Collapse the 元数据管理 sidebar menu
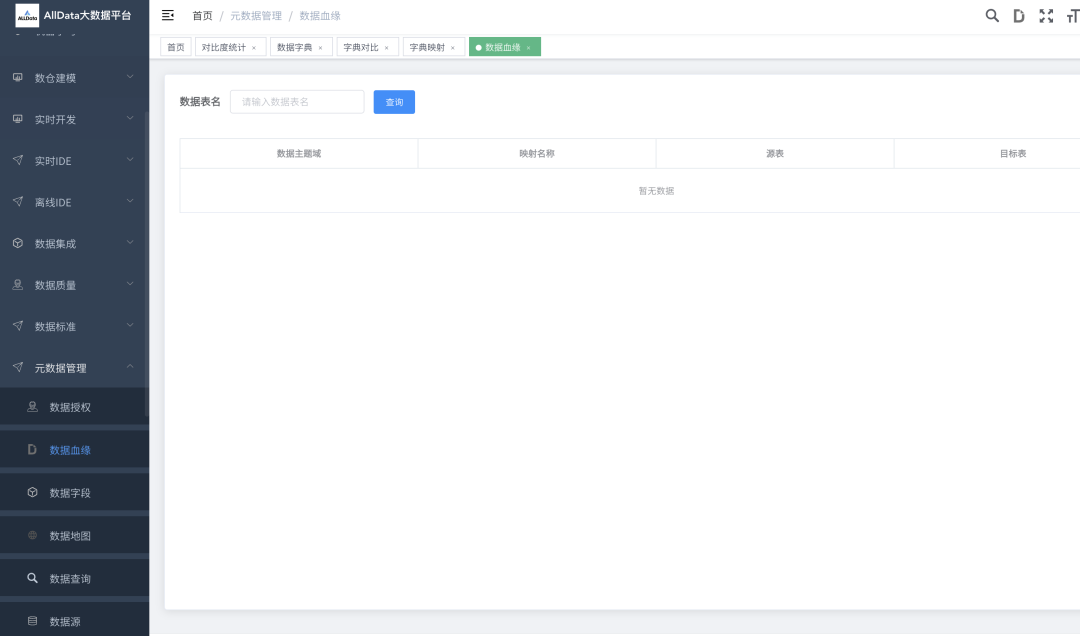The width and height of the screenshot is (1080, 636). coord(74,368)
